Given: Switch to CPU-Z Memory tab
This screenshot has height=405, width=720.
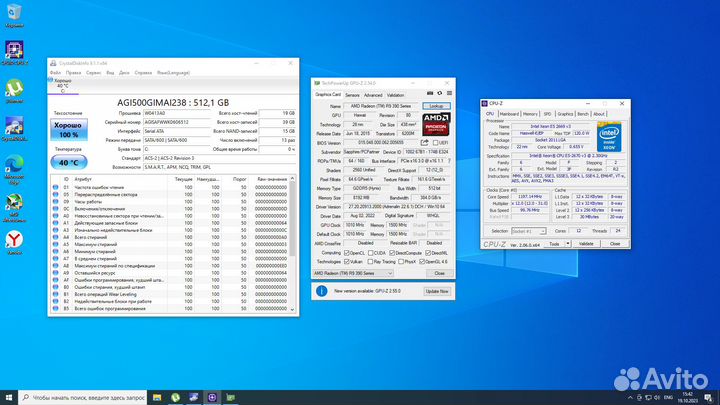Looking at the screenshot, I should [x=530, y=114].
